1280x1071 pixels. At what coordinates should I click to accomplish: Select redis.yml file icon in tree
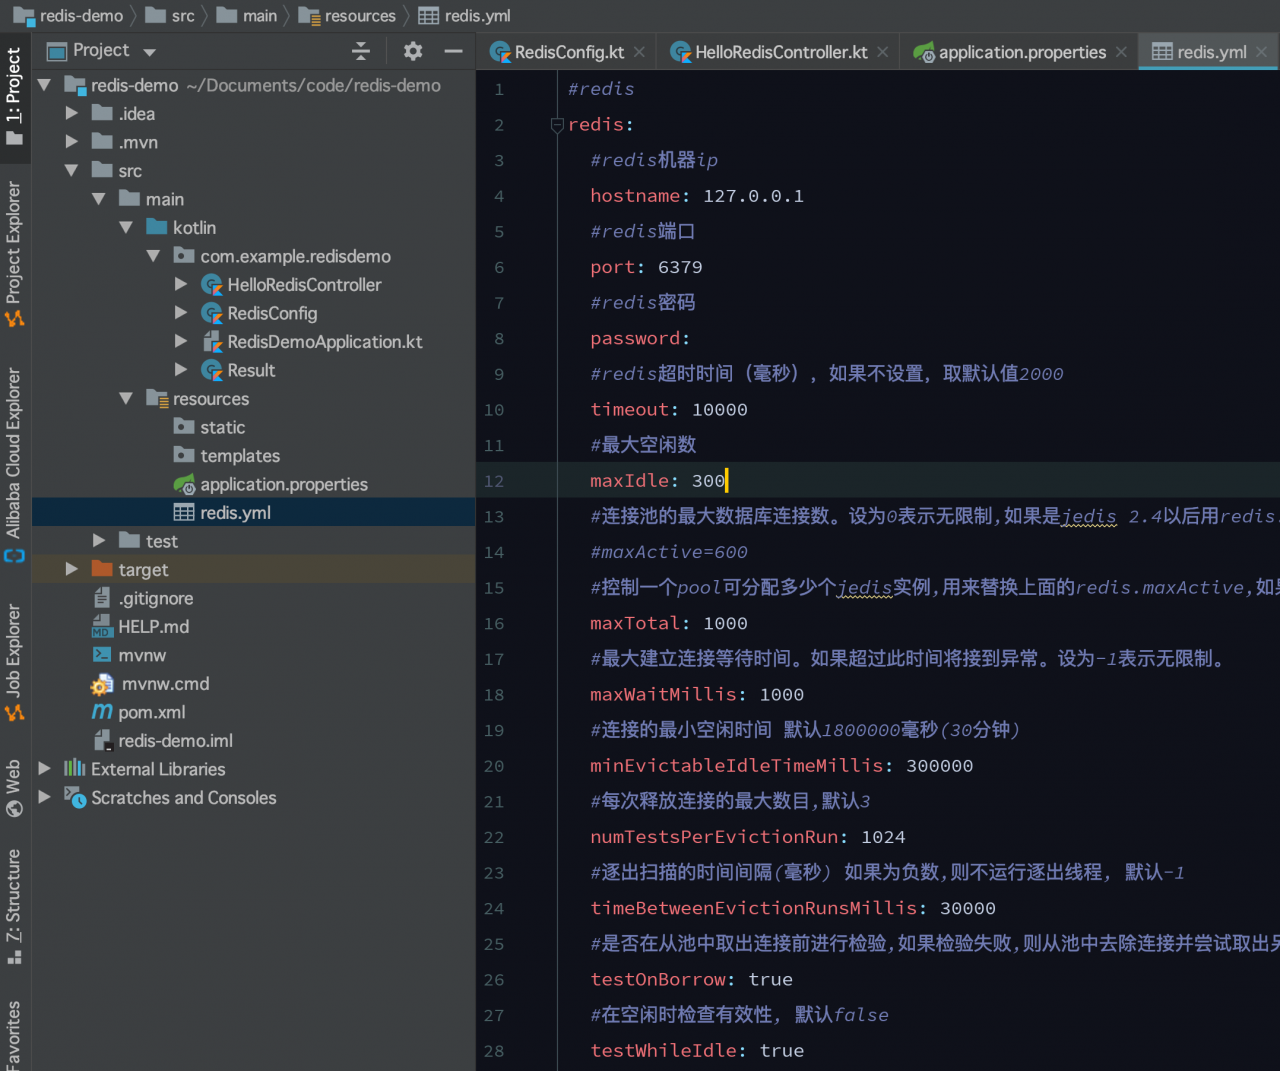coord(184,512)
